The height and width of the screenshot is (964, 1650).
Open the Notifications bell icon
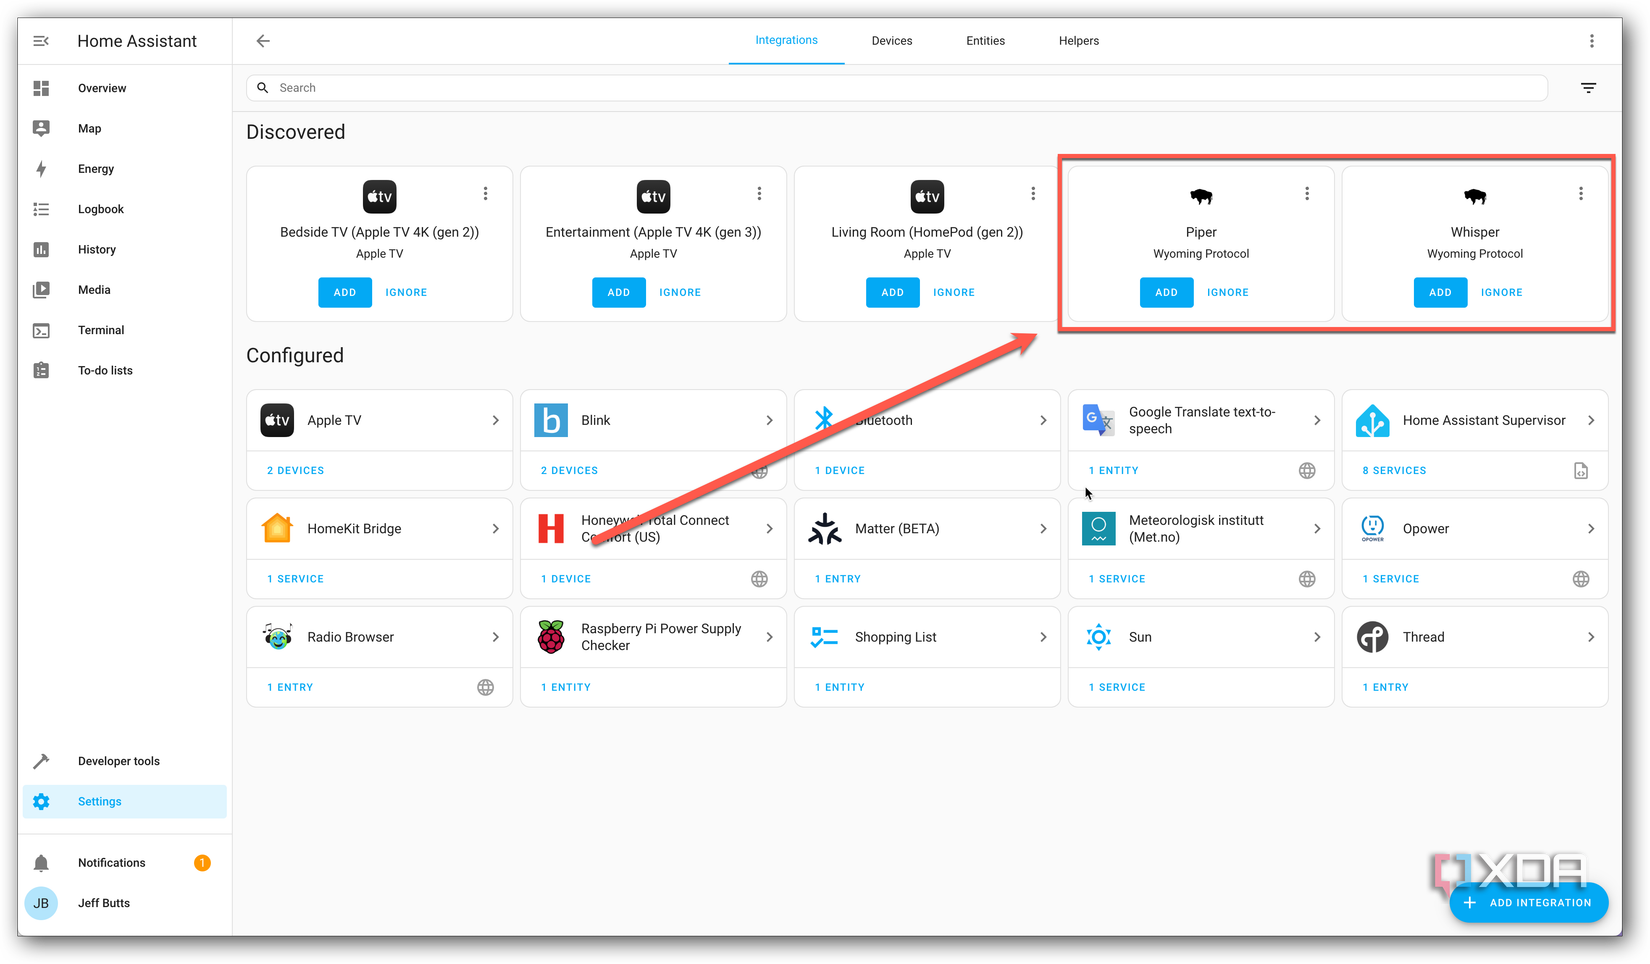tap(41, 863)
